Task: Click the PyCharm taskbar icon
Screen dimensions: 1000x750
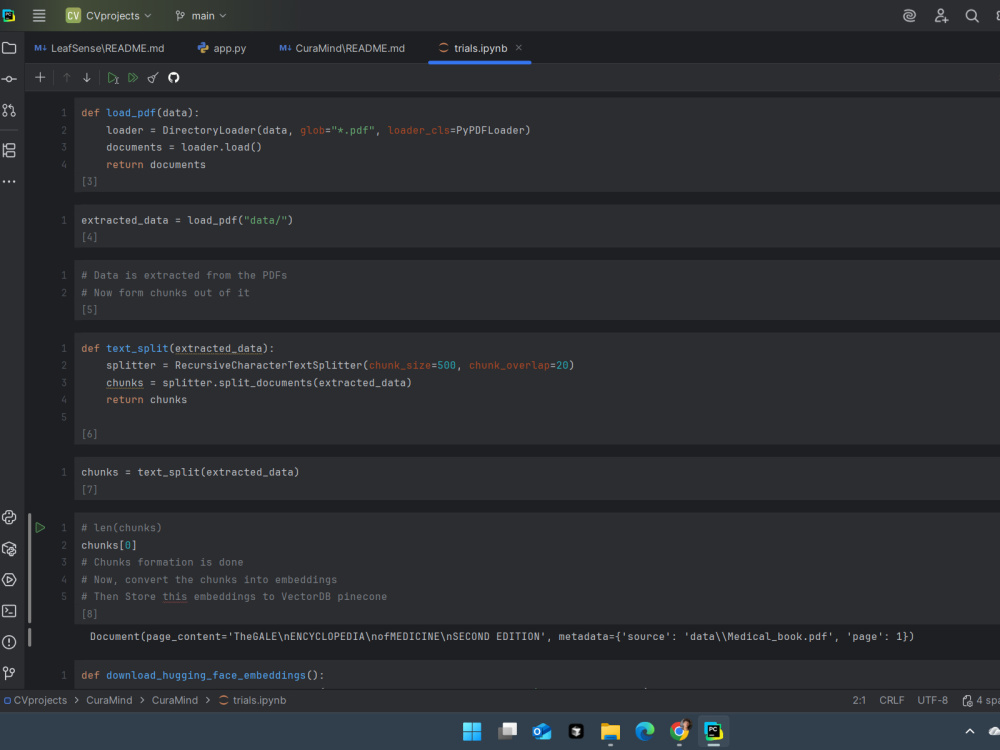Action: coord(714,732)
